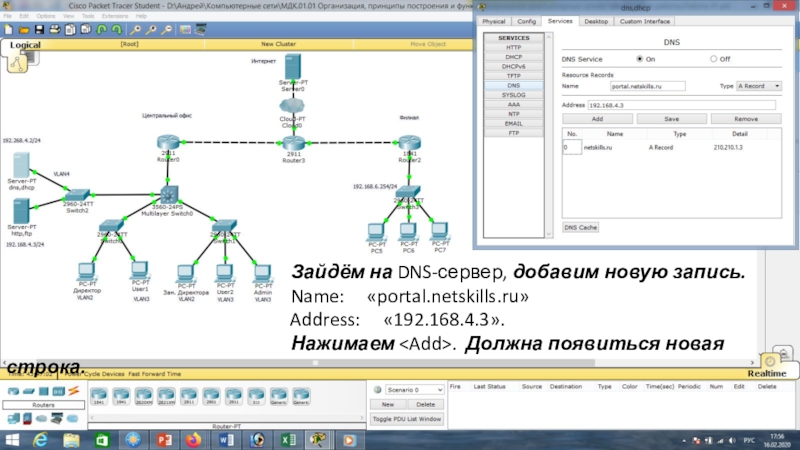800x450 pixels.
Task: Open the HTTP service settings
Action: [513, 47]
